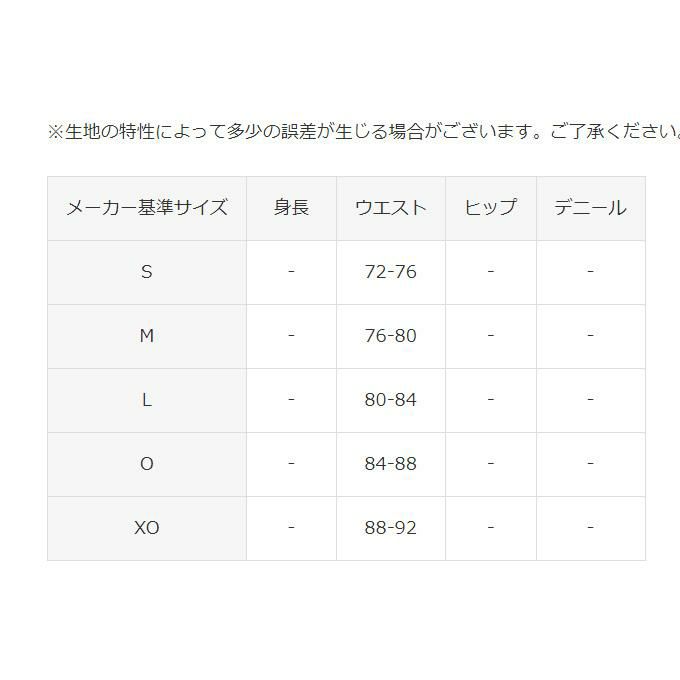Click the デニール column header
Image resolution: width=680 pixels, height=680 pixels.
point(590,208)
